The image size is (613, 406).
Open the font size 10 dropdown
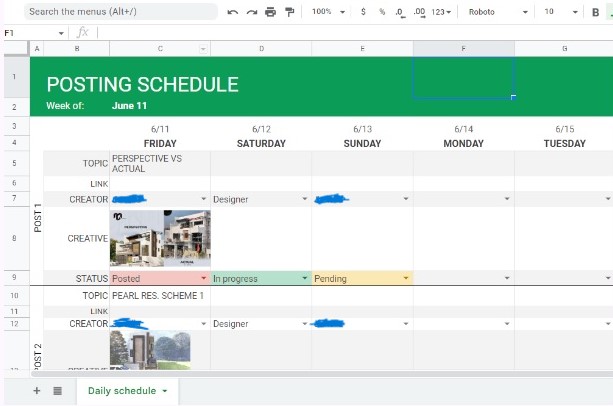(561, 12)
